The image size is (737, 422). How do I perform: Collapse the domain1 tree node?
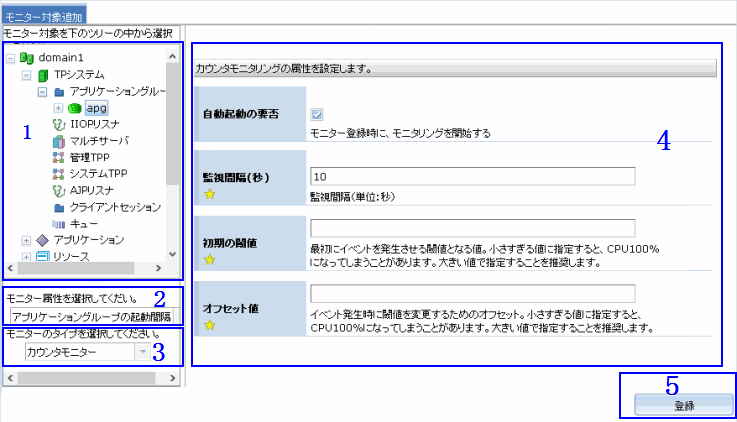pos(11,58)
